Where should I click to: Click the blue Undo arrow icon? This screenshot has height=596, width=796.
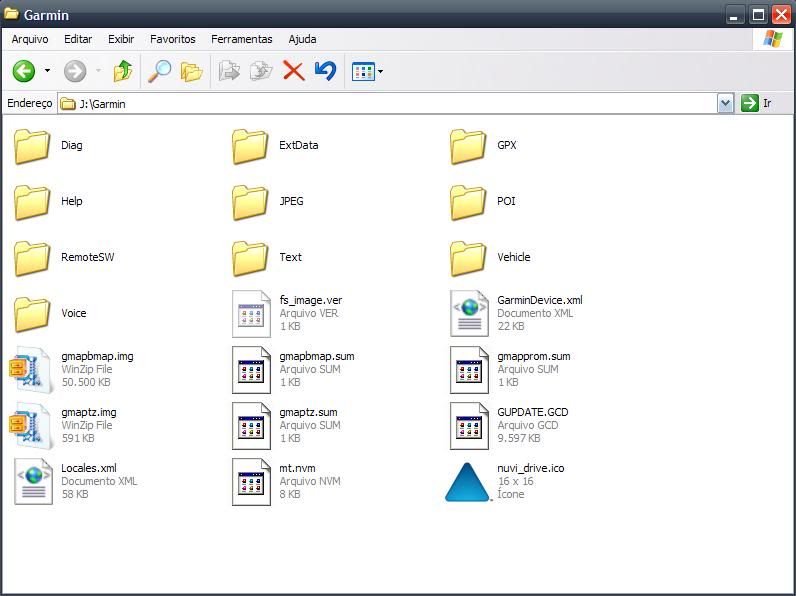325,71
